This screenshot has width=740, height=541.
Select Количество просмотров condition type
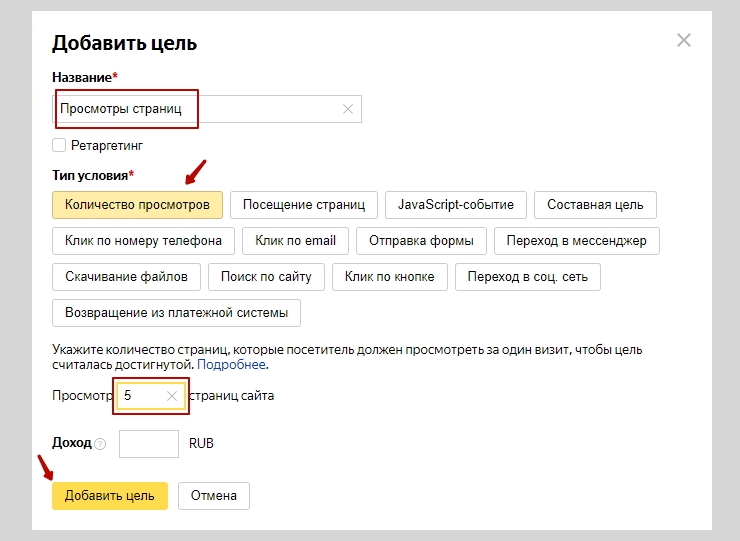pos(137,205)
